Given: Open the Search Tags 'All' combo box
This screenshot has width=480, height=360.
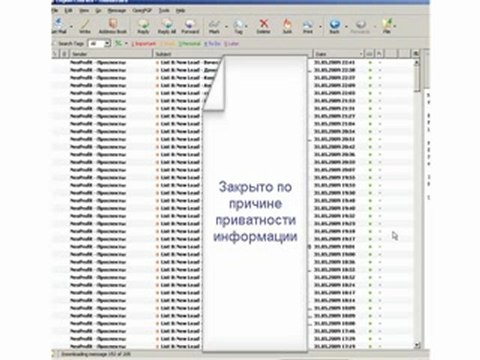Looking at the screenshot, I should 99,44.
